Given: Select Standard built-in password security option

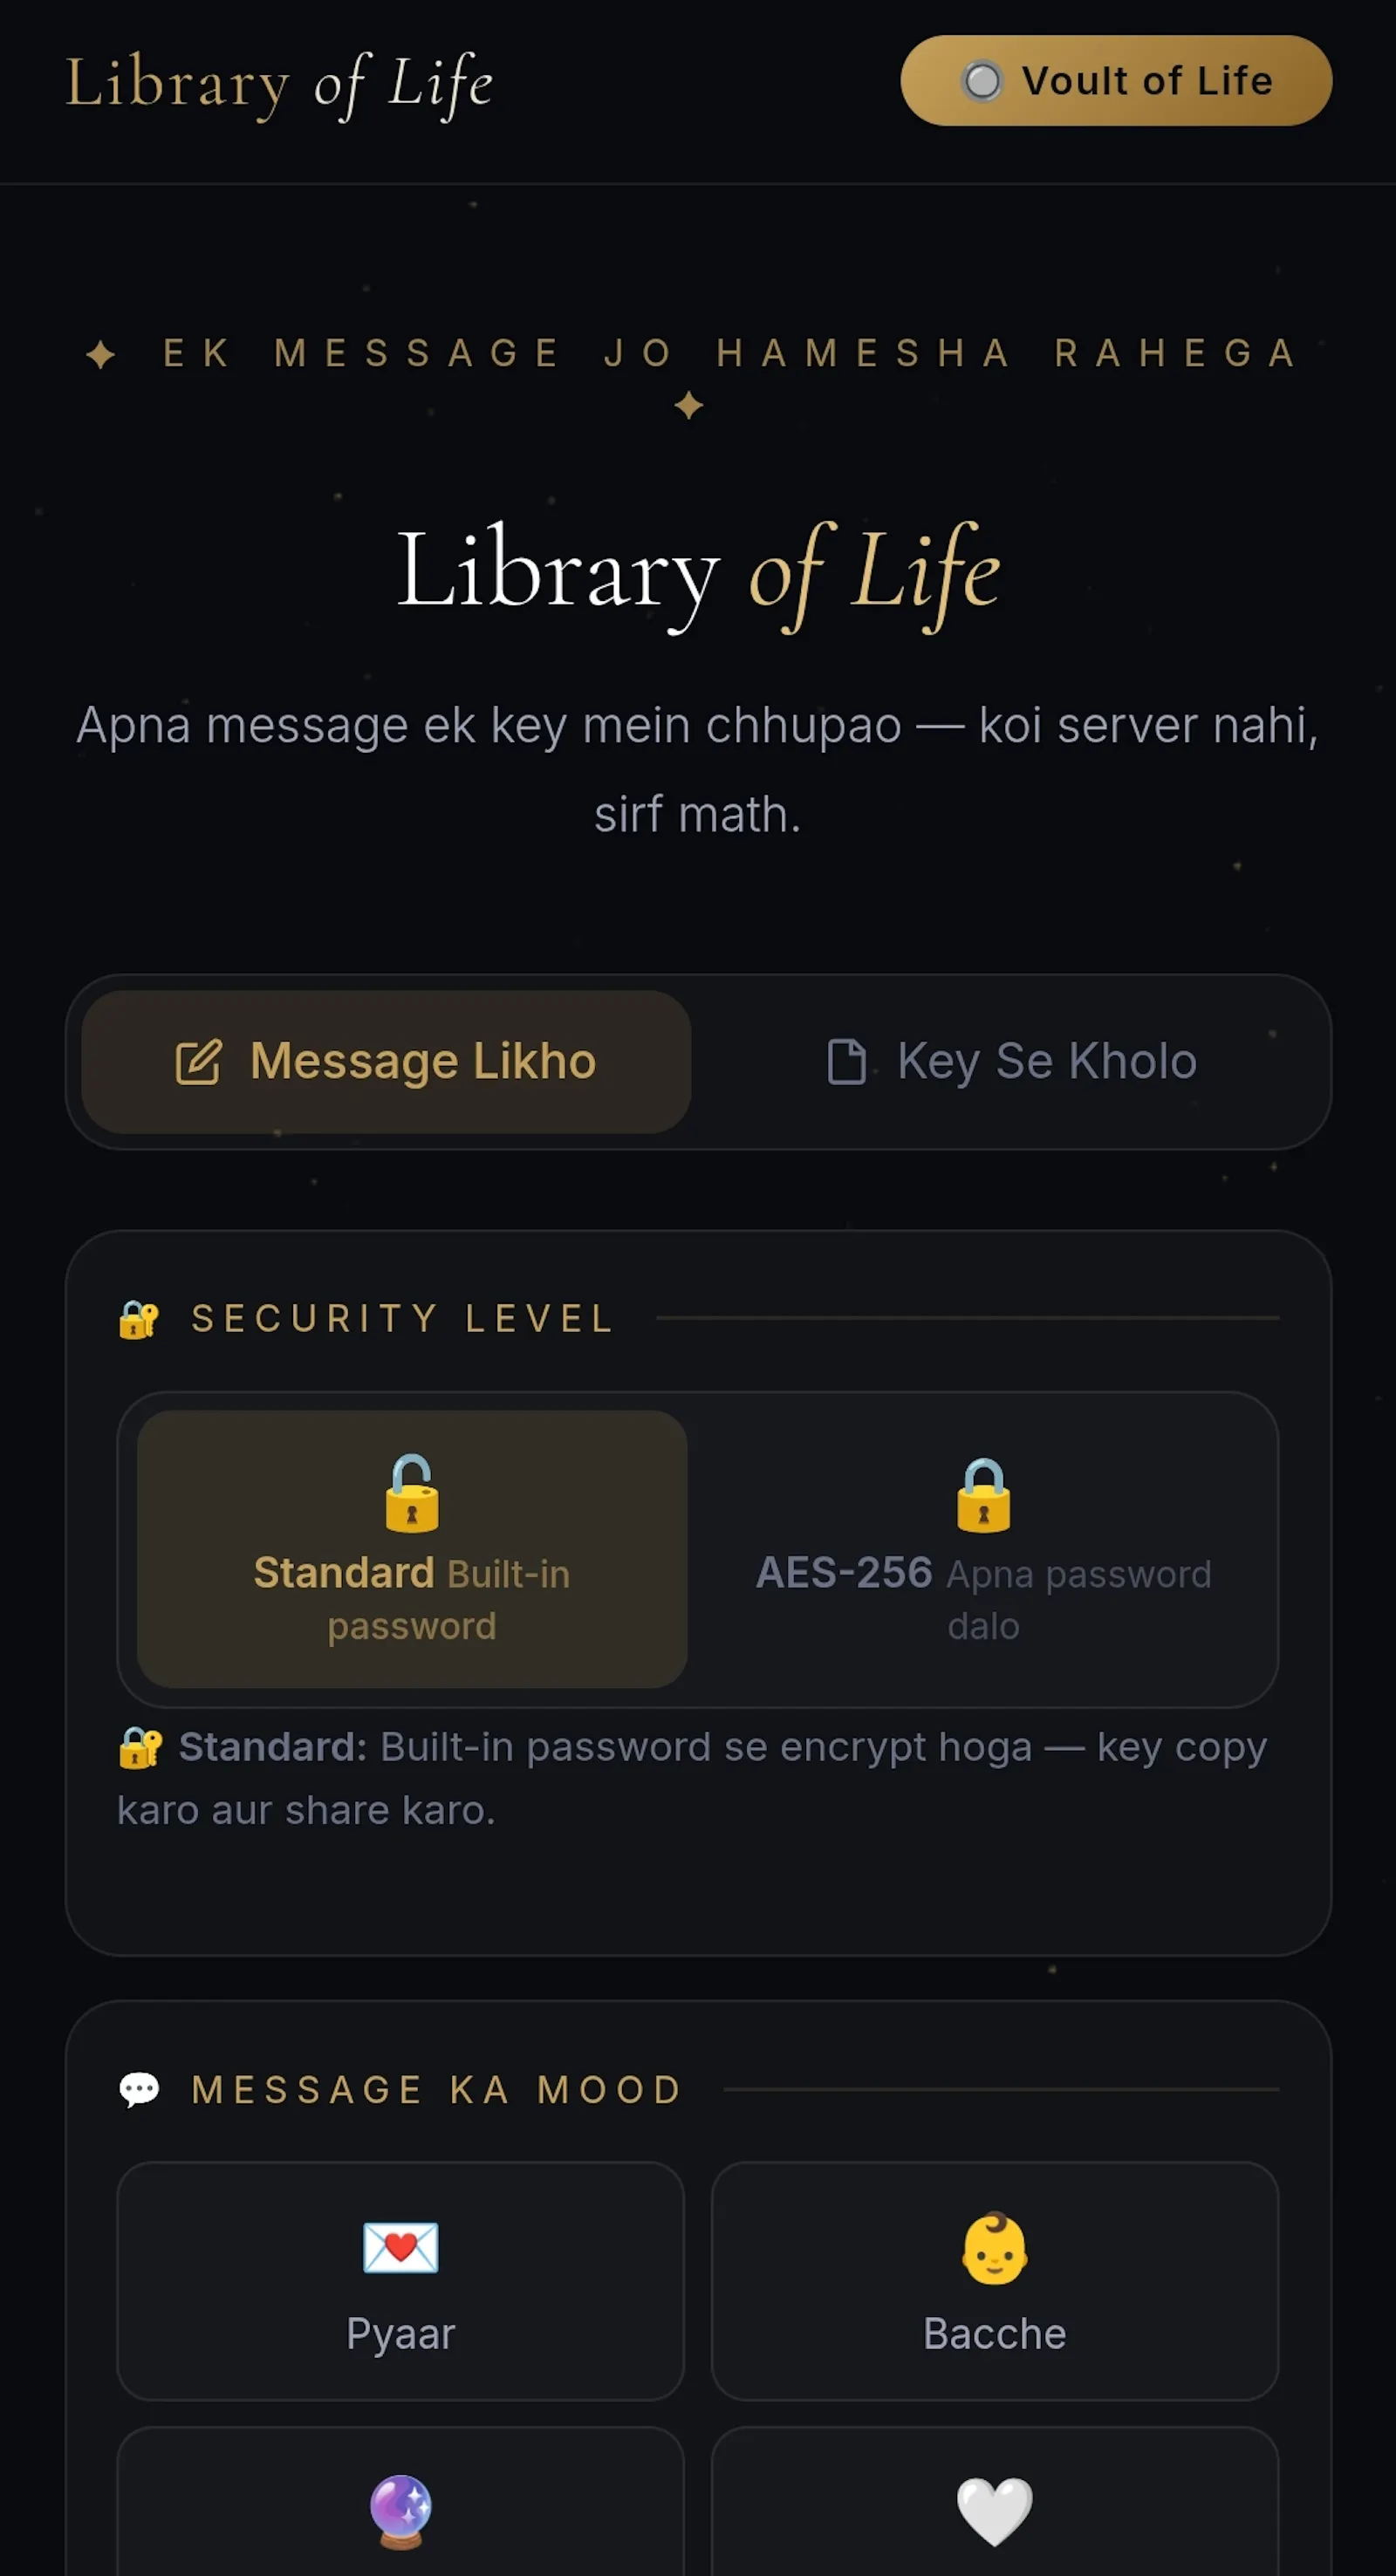Looking at the screenshot, I should pos(412,1549).
